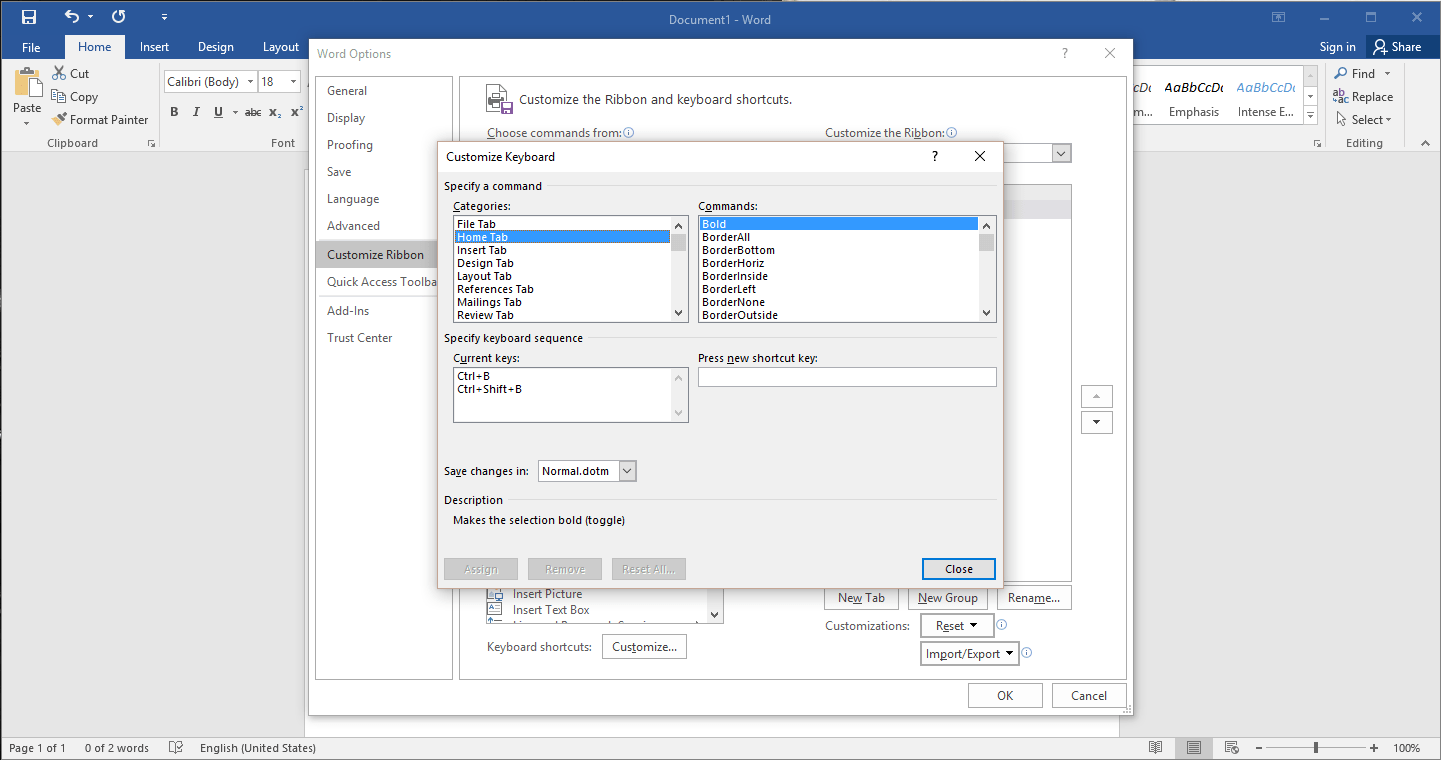The height and width of the screenshot is (760, 1441).
Task: Open the Styles group dialog launcher
Action: point(1317,144)
